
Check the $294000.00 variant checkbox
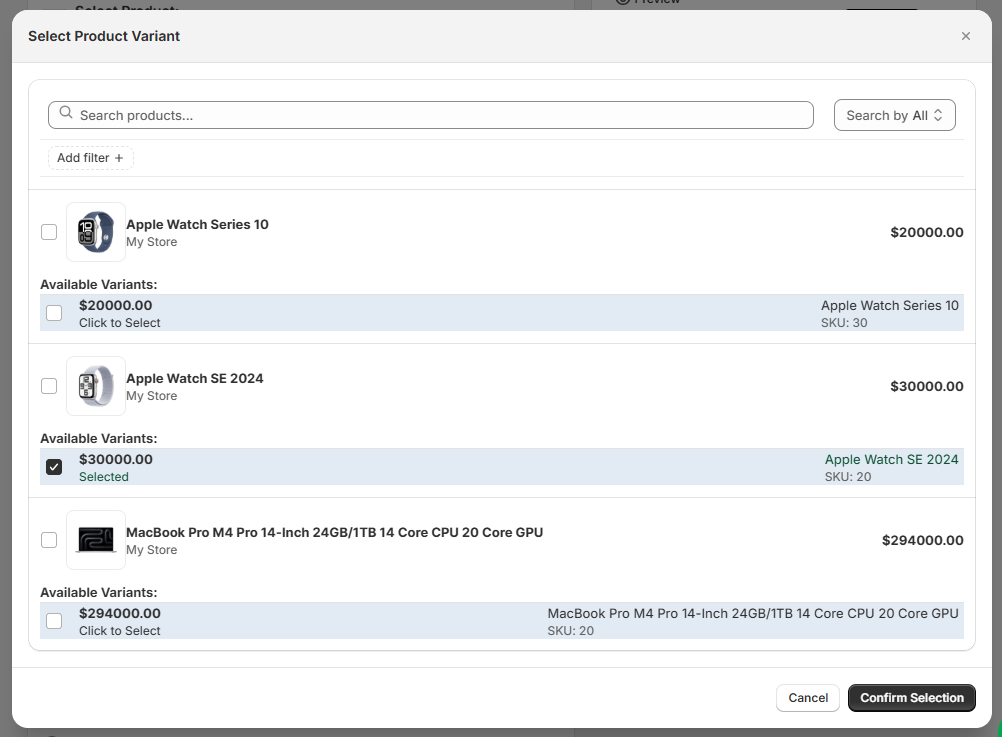click(54, 621)
